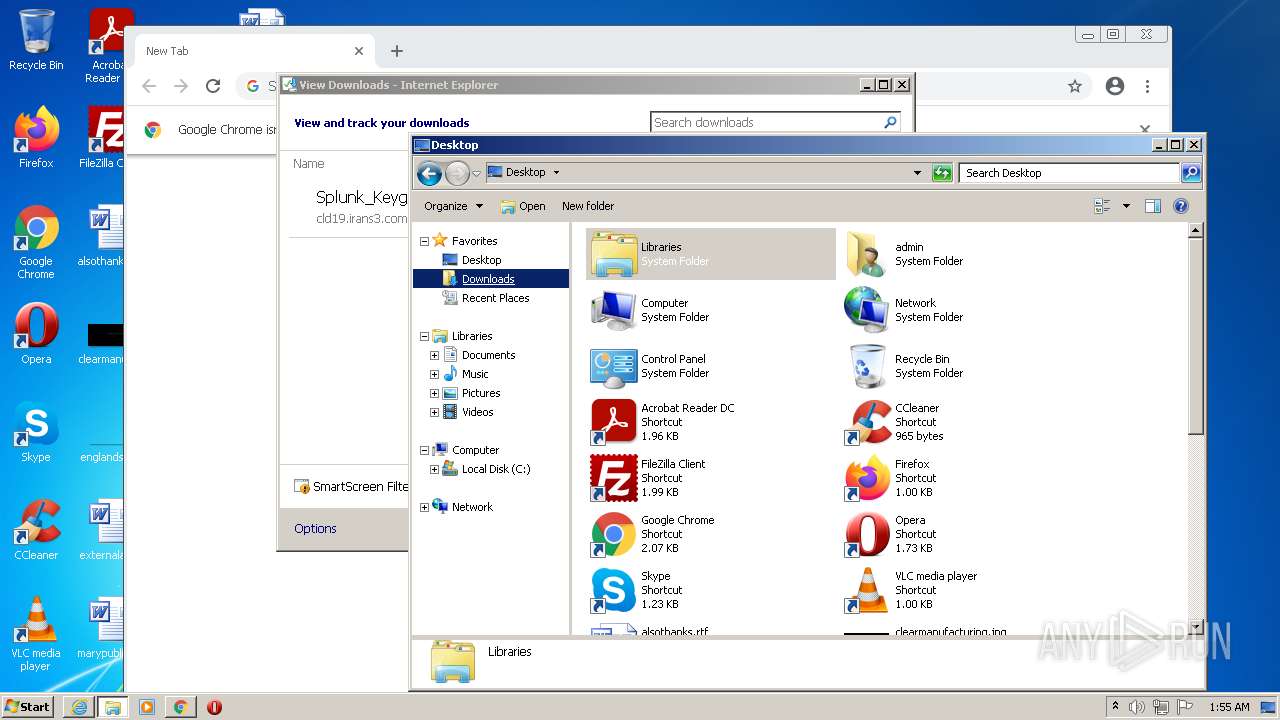Select the Control Panel icon
This screenshot has height=720, width=1280.
[x=613, y=366]
